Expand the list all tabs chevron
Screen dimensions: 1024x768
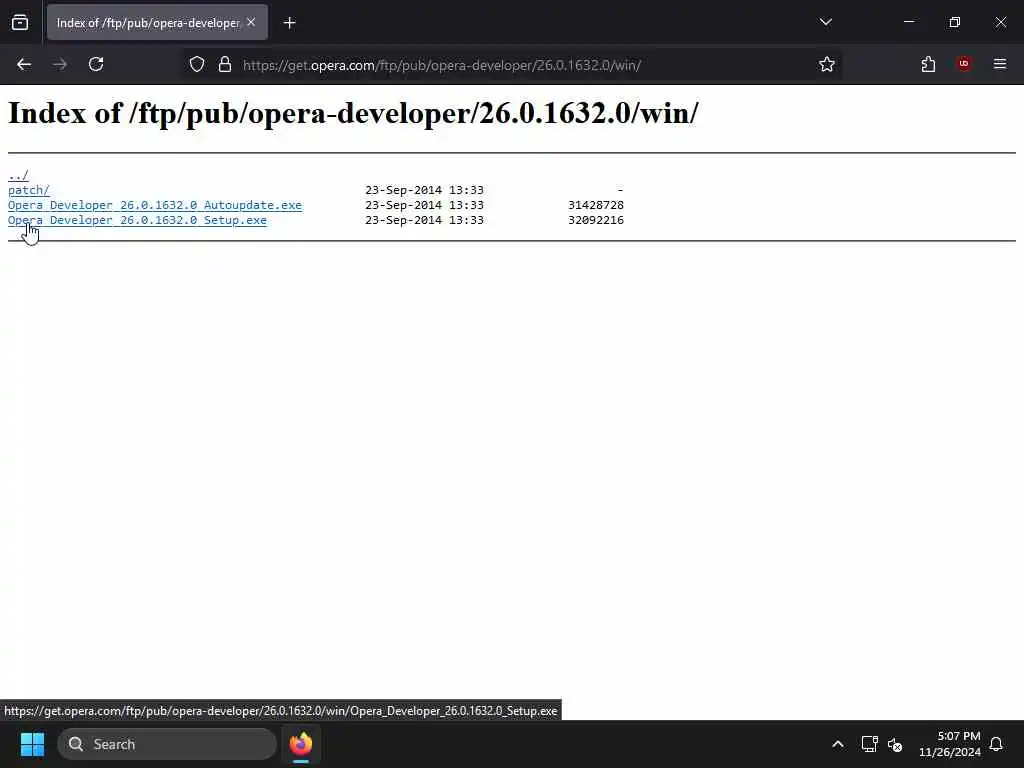point(825,22)
